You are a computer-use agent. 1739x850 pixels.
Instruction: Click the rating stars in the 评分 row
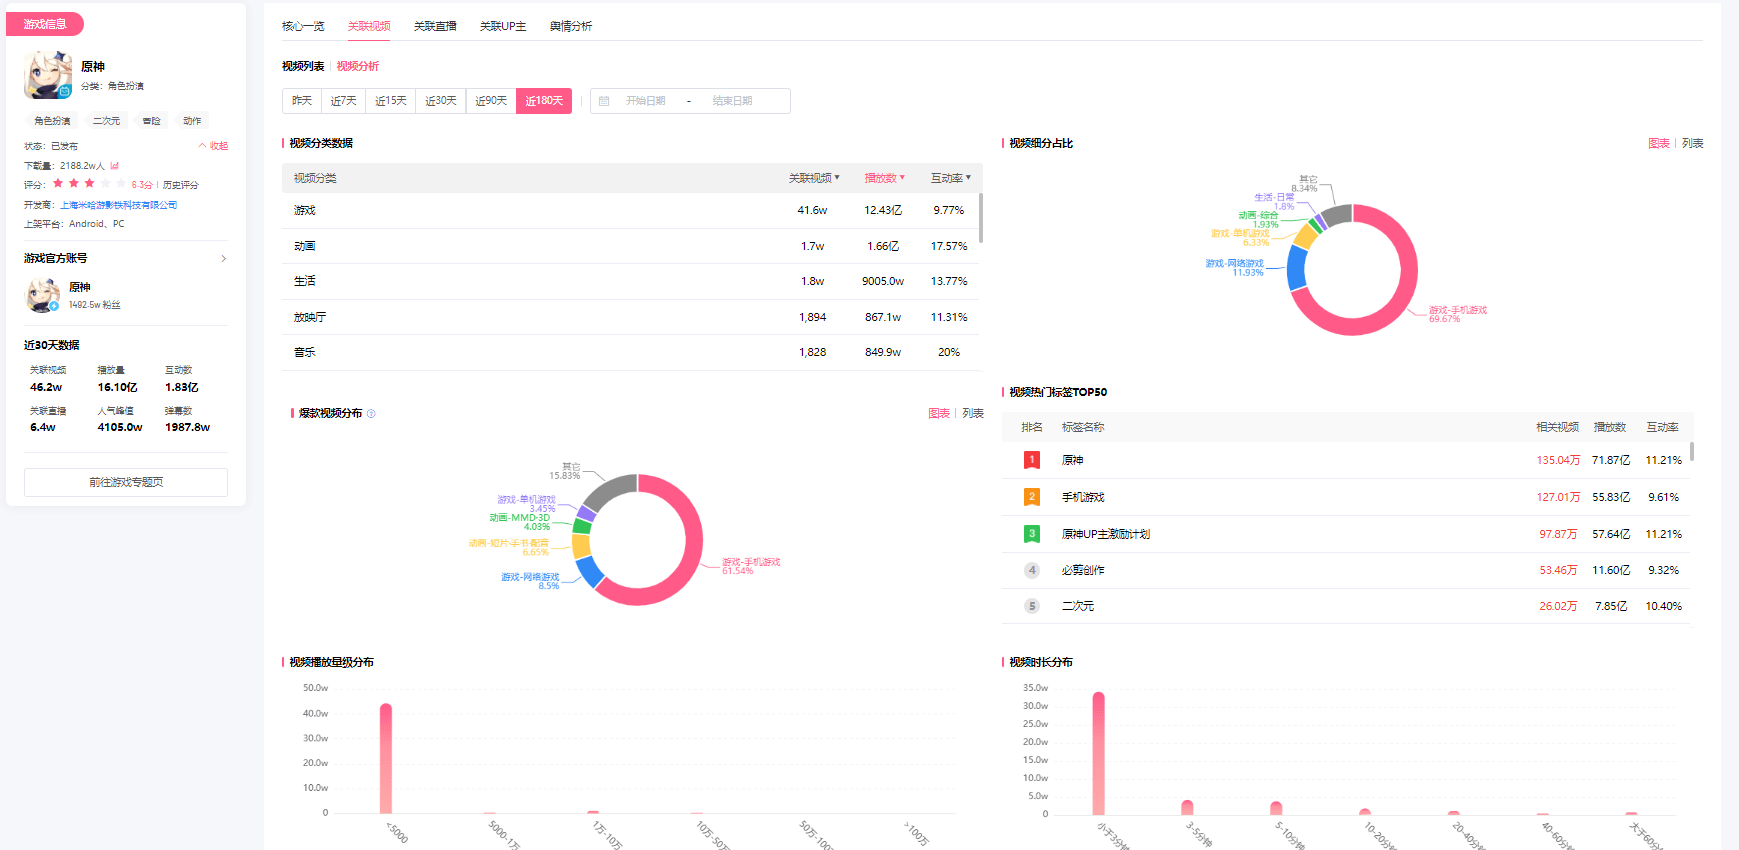89,184
